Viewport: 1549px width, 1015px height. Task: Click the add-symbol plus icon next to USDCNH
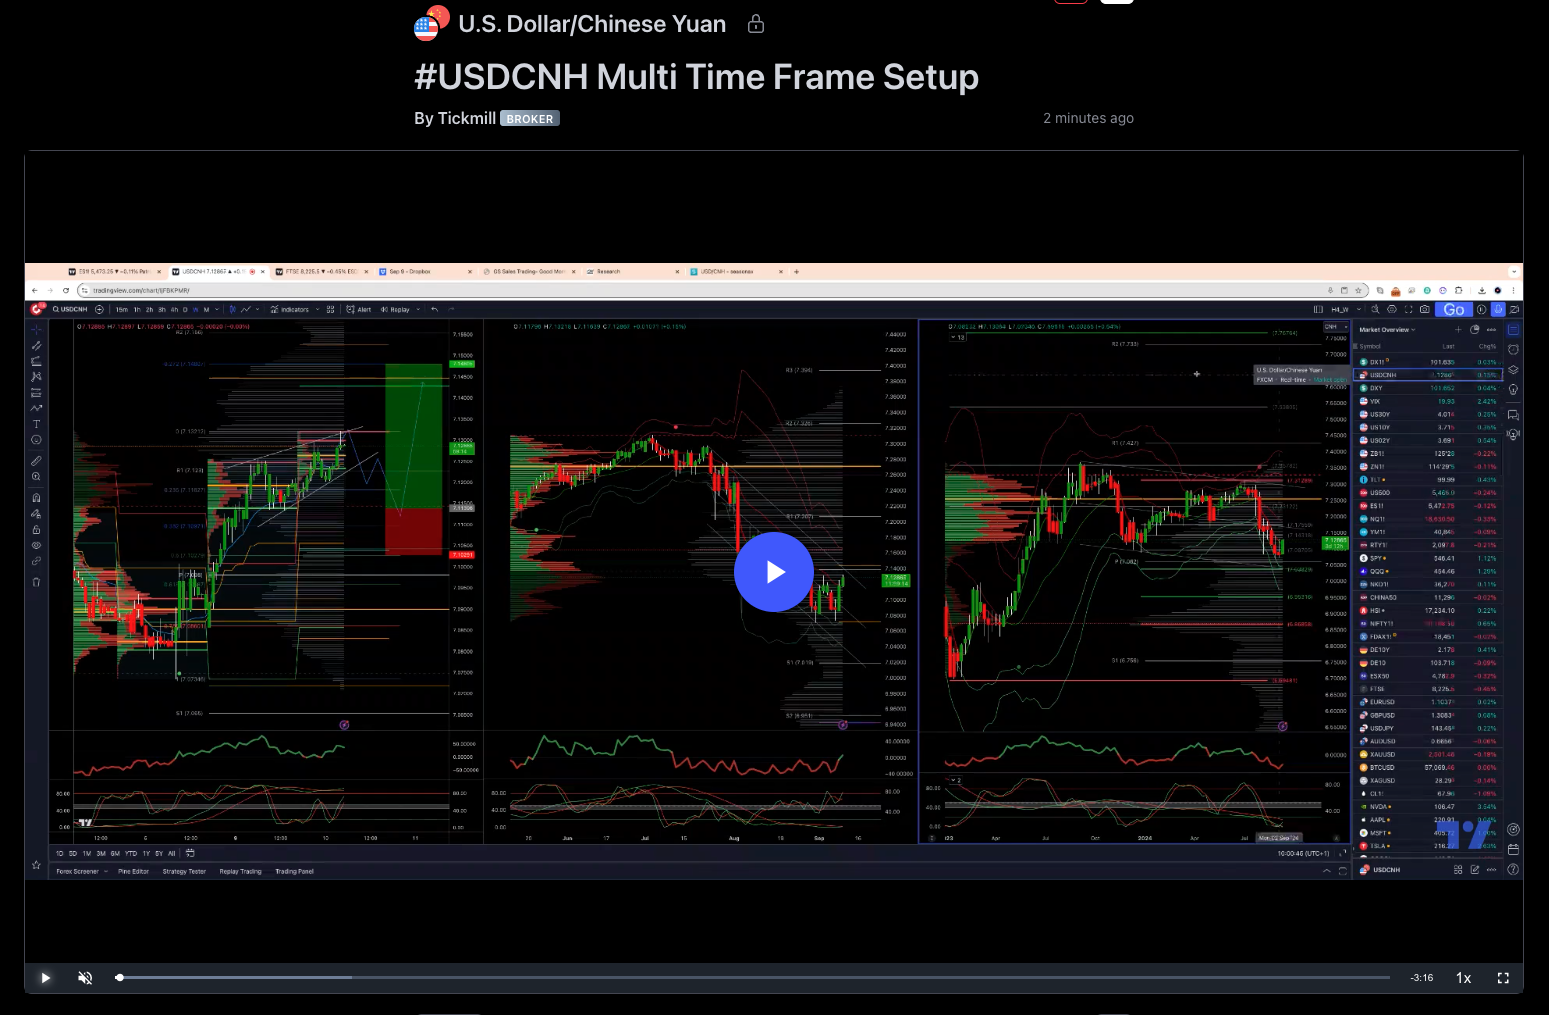tap(99, 309)
